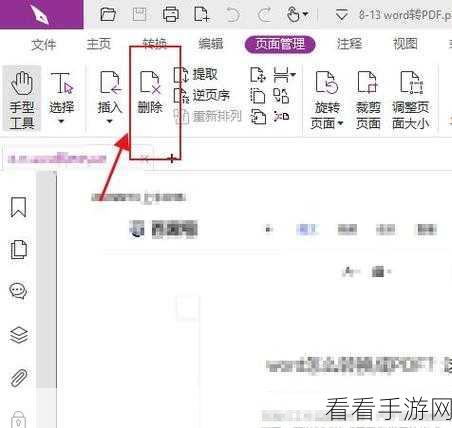Click 提取 to extract pages
The image size is (452, 428).
pyautogui.click(x=196, y=74)
